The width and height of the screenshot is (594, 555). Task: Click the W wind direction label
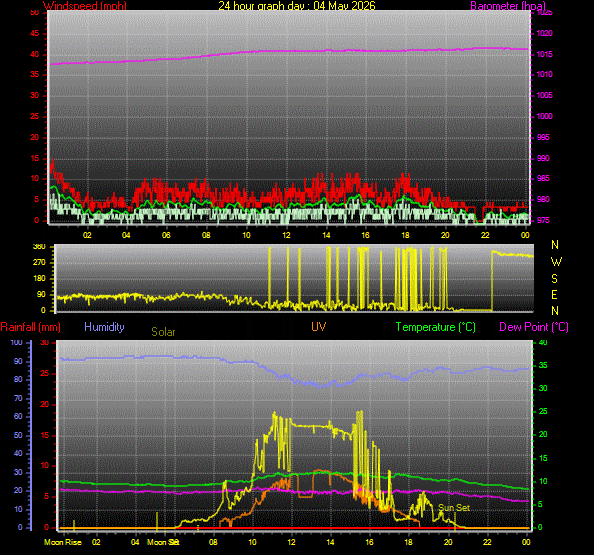pyautogui.click(x=556, y=262)
